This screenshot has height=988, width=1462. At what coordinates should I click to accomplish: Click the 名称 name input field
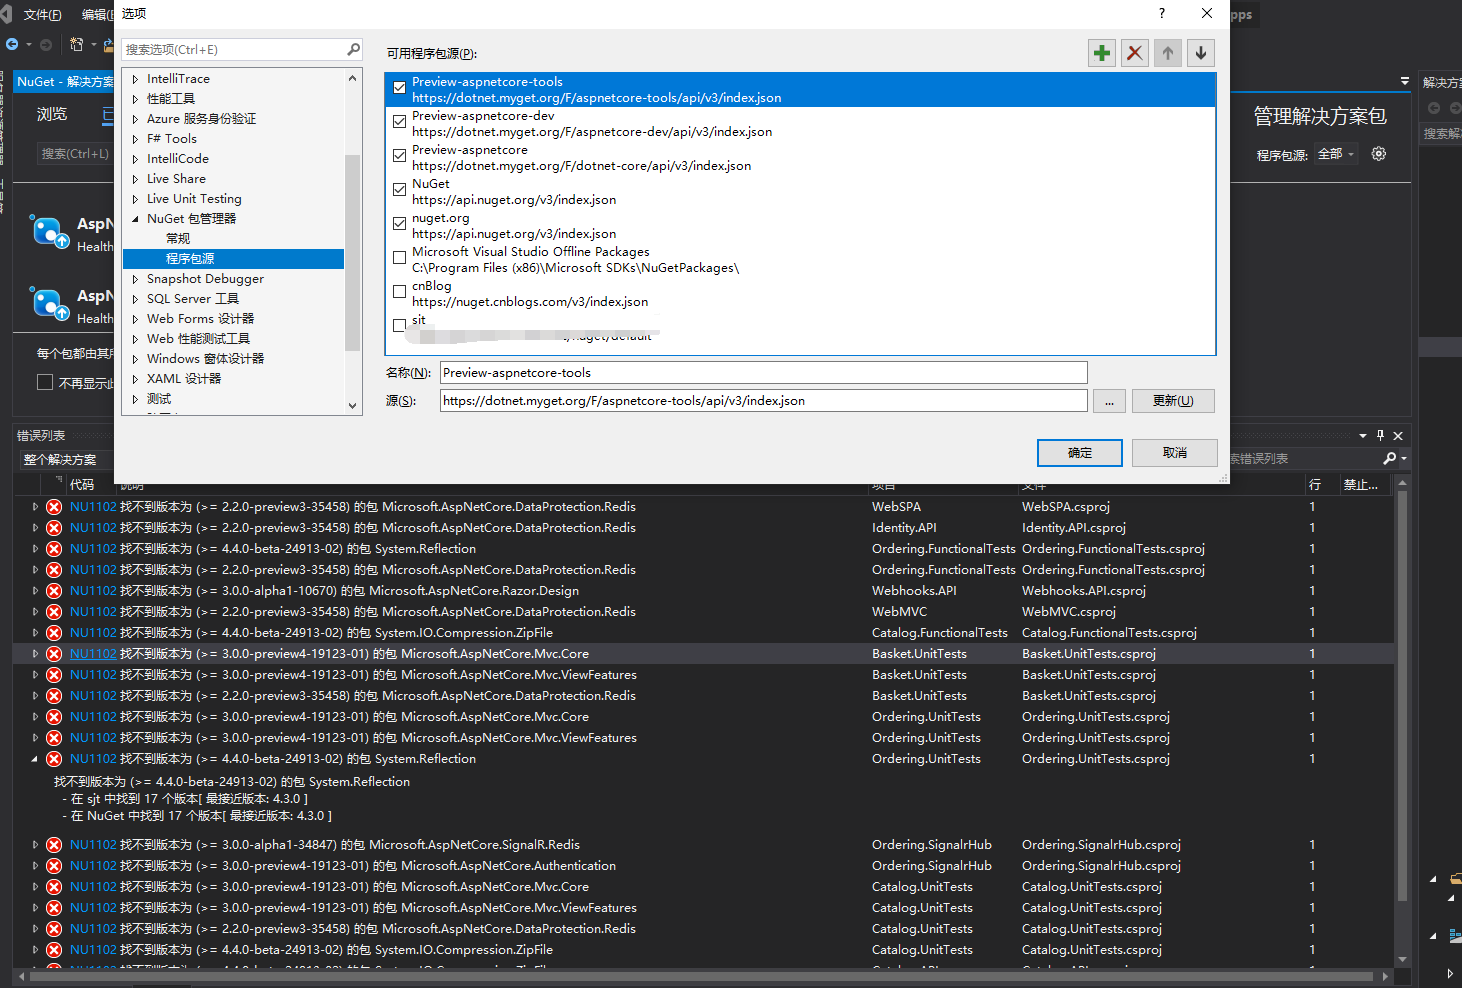coord(764,373)
